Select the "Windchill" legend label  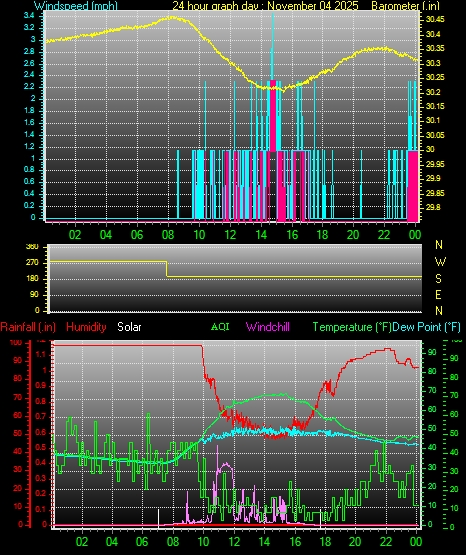tap(268, 327)
